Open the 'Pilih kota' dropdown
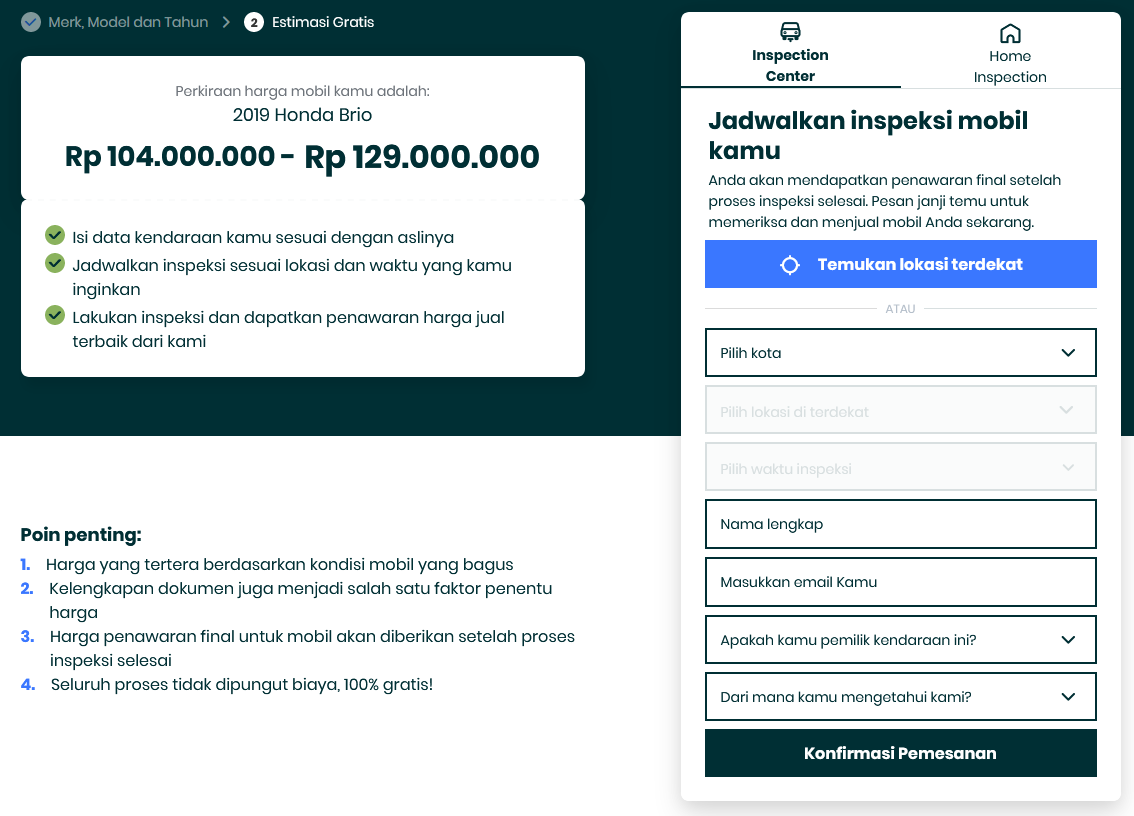The width and height of the screenshot is (1134, 816). coord(900,353)
